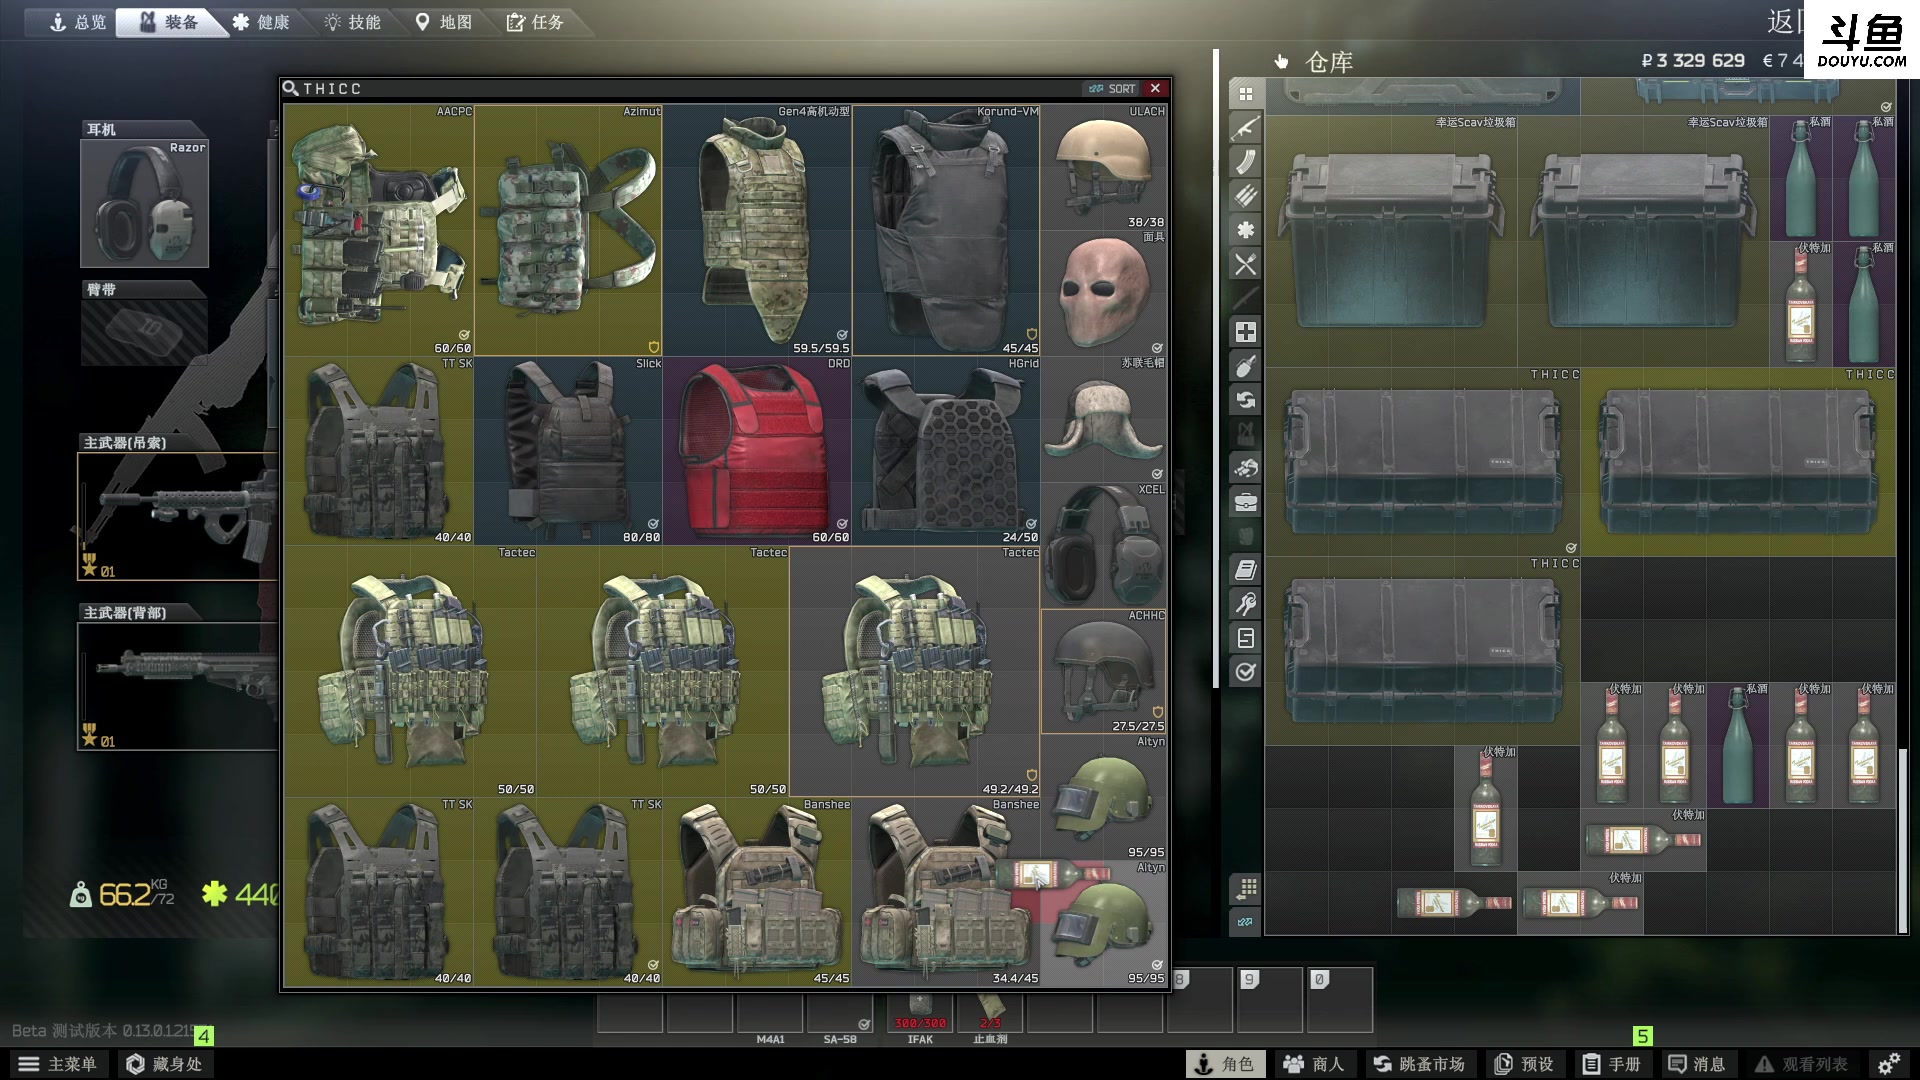Screen dimensions: 1920x1080
Task: Close the THICC container window
Action: pos(1155,89)
